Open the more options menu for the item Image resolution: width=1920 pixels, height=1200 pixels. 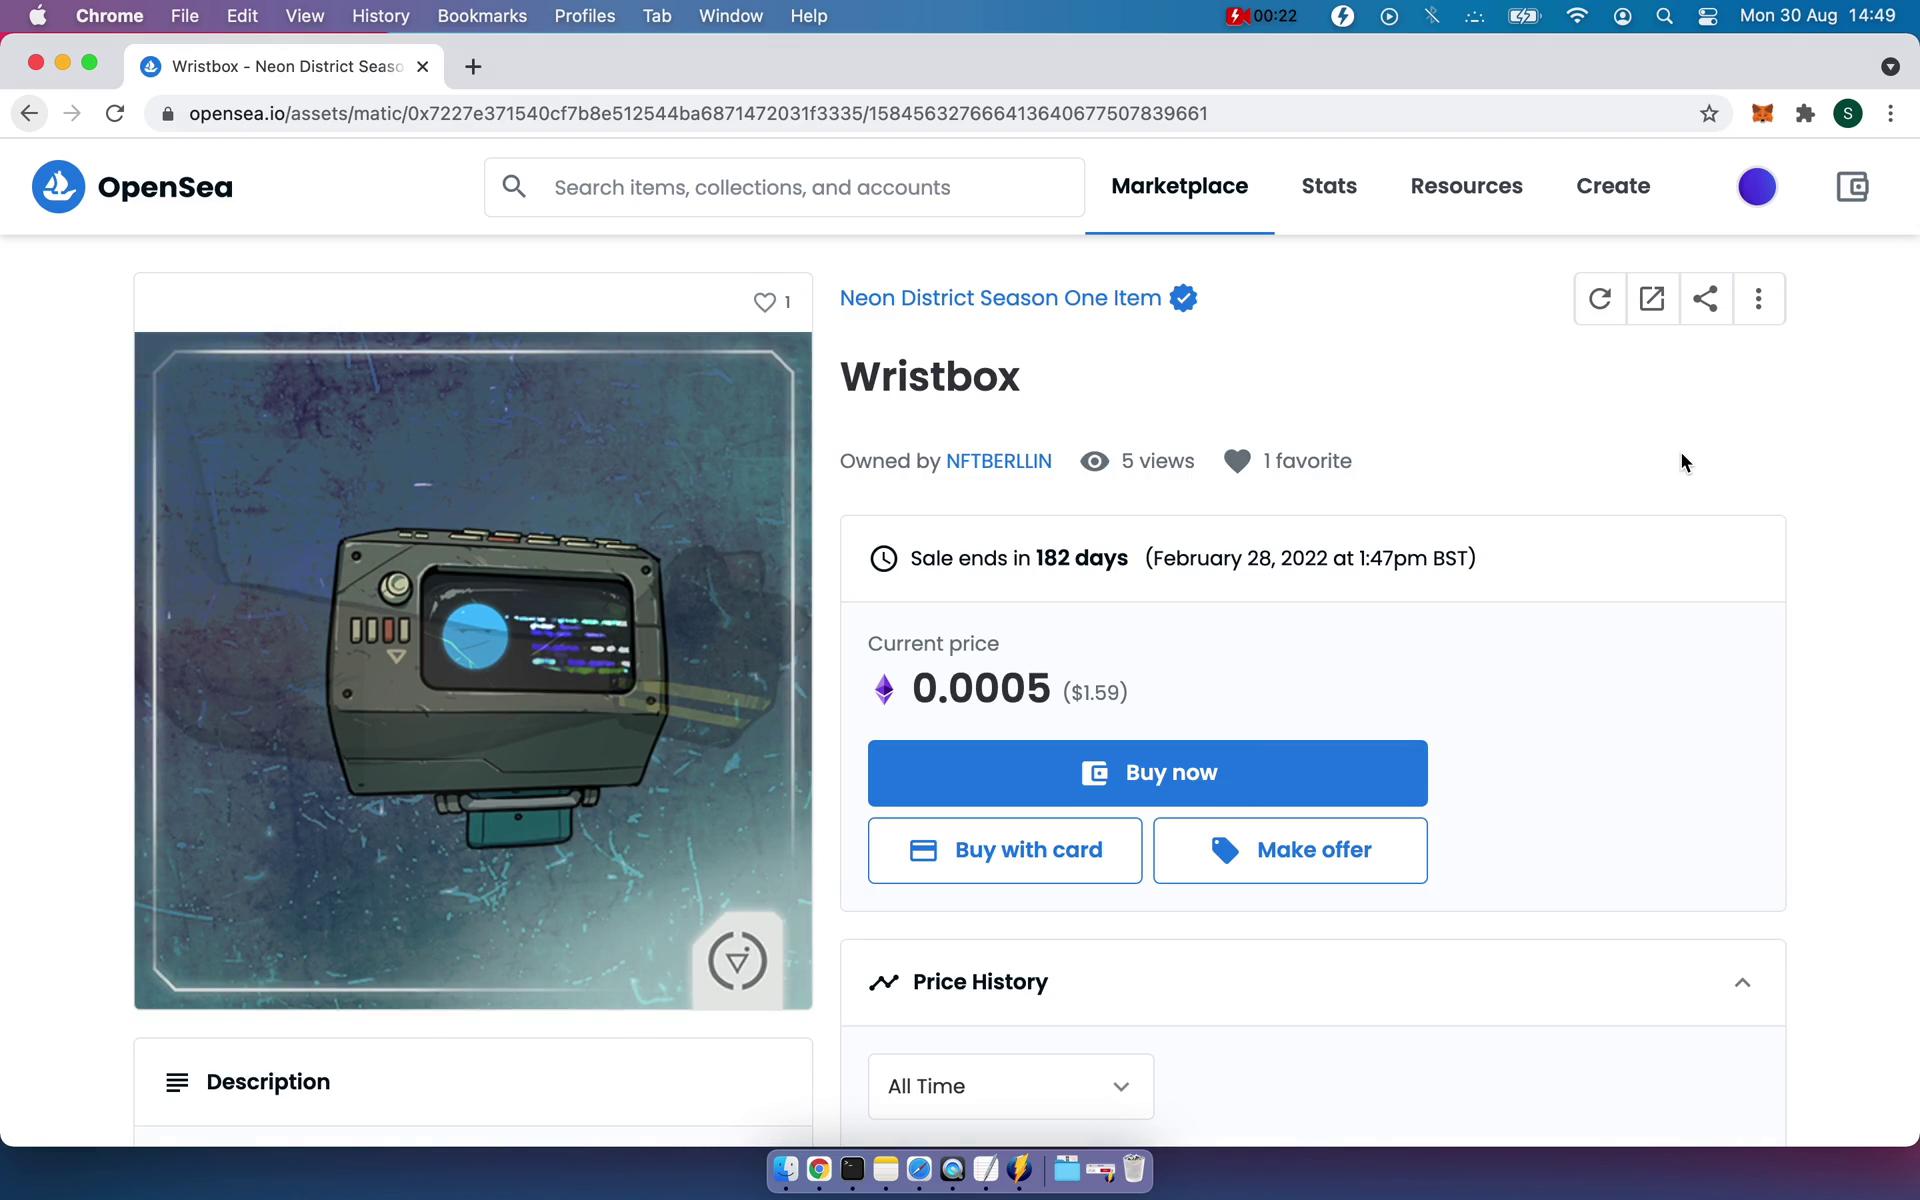1758,298
